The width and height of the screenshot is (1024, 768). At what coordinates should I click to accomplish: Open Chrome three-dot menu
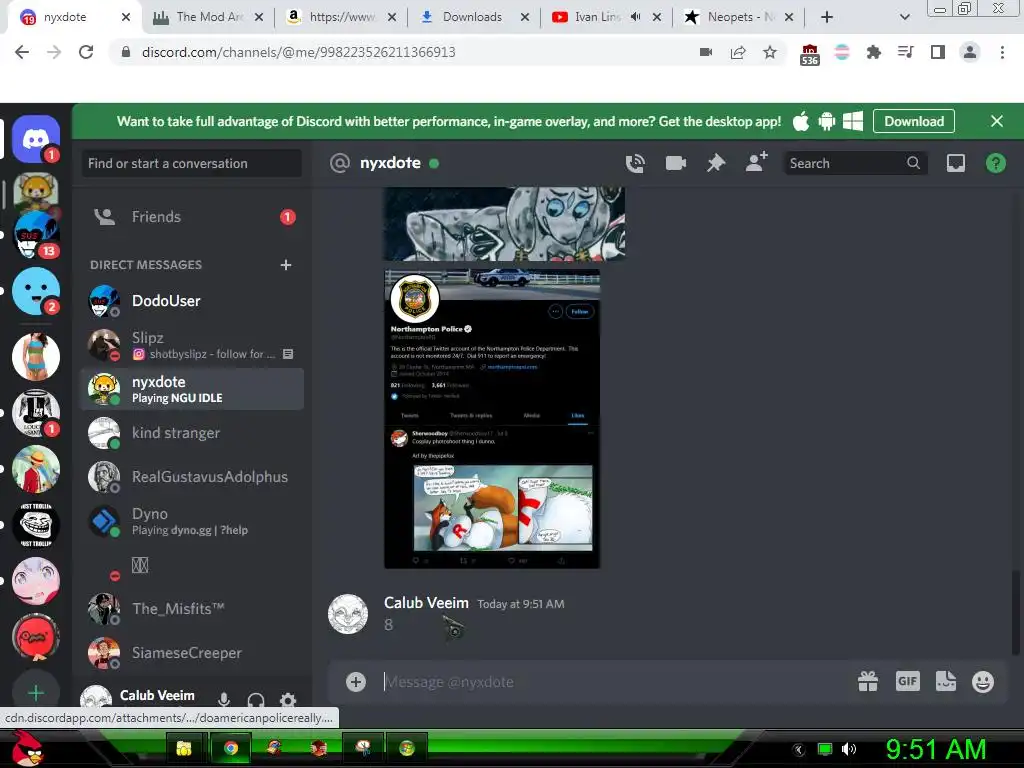coord(1002,52)
